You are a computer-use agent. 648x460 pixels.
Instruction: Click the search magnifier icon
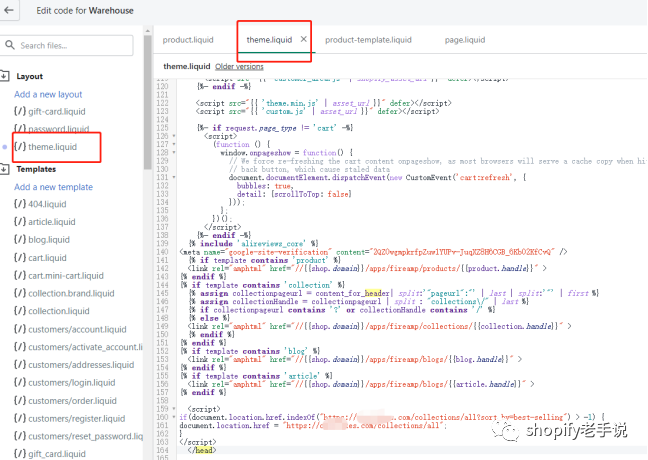coord(10,45)
